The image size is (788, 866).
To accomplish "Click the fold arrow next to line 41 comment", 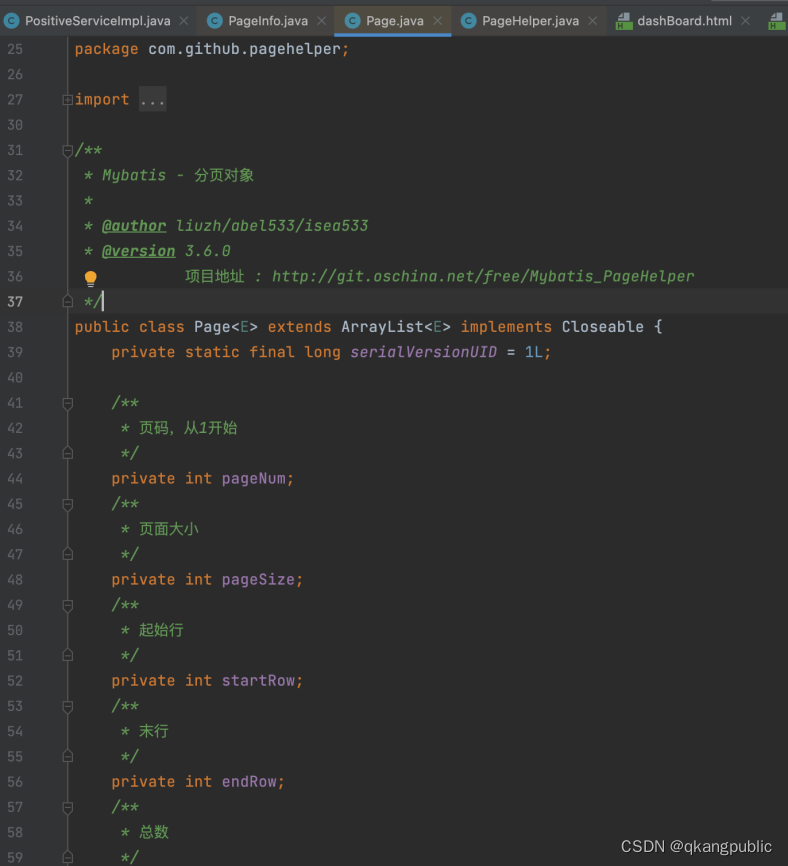I will pyautogui.click(x=68, y=402).
